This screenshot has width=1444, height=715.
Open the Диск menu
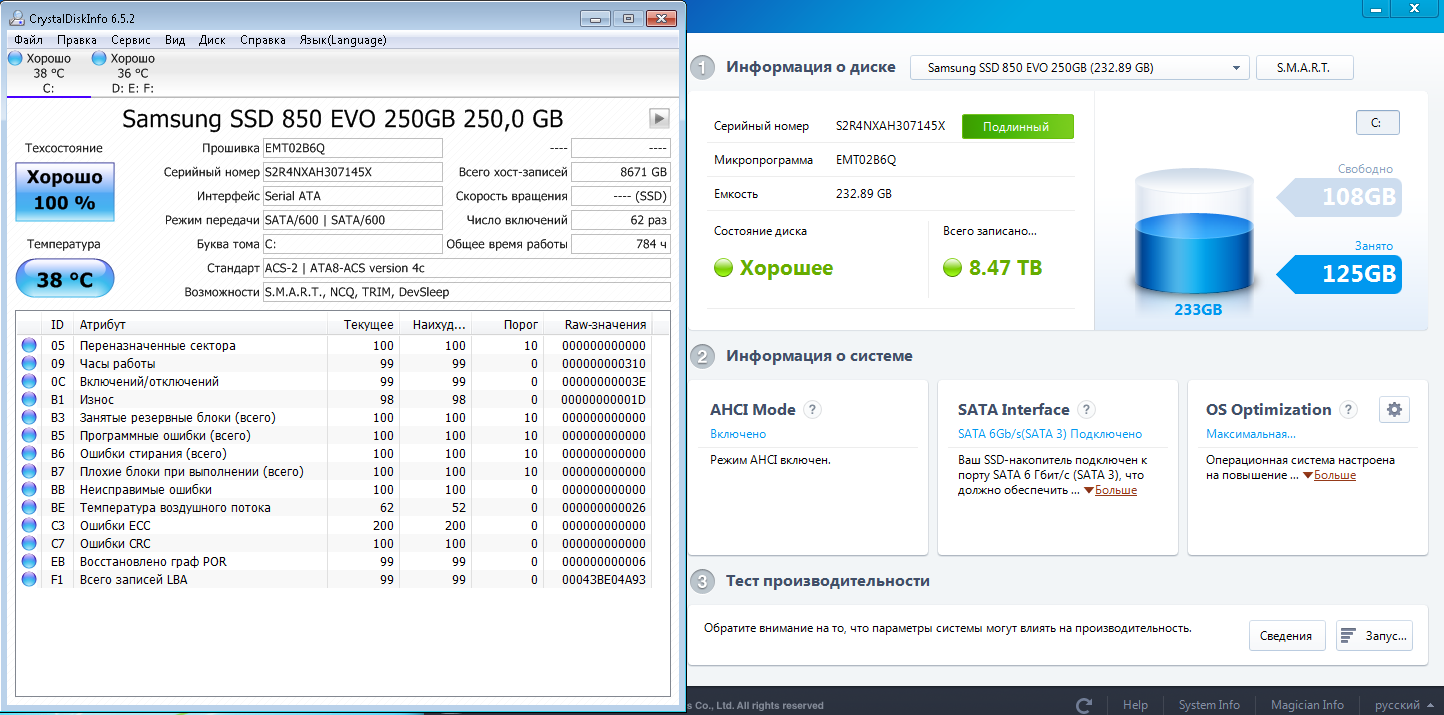pyautogui.click(x=212, y=40)
